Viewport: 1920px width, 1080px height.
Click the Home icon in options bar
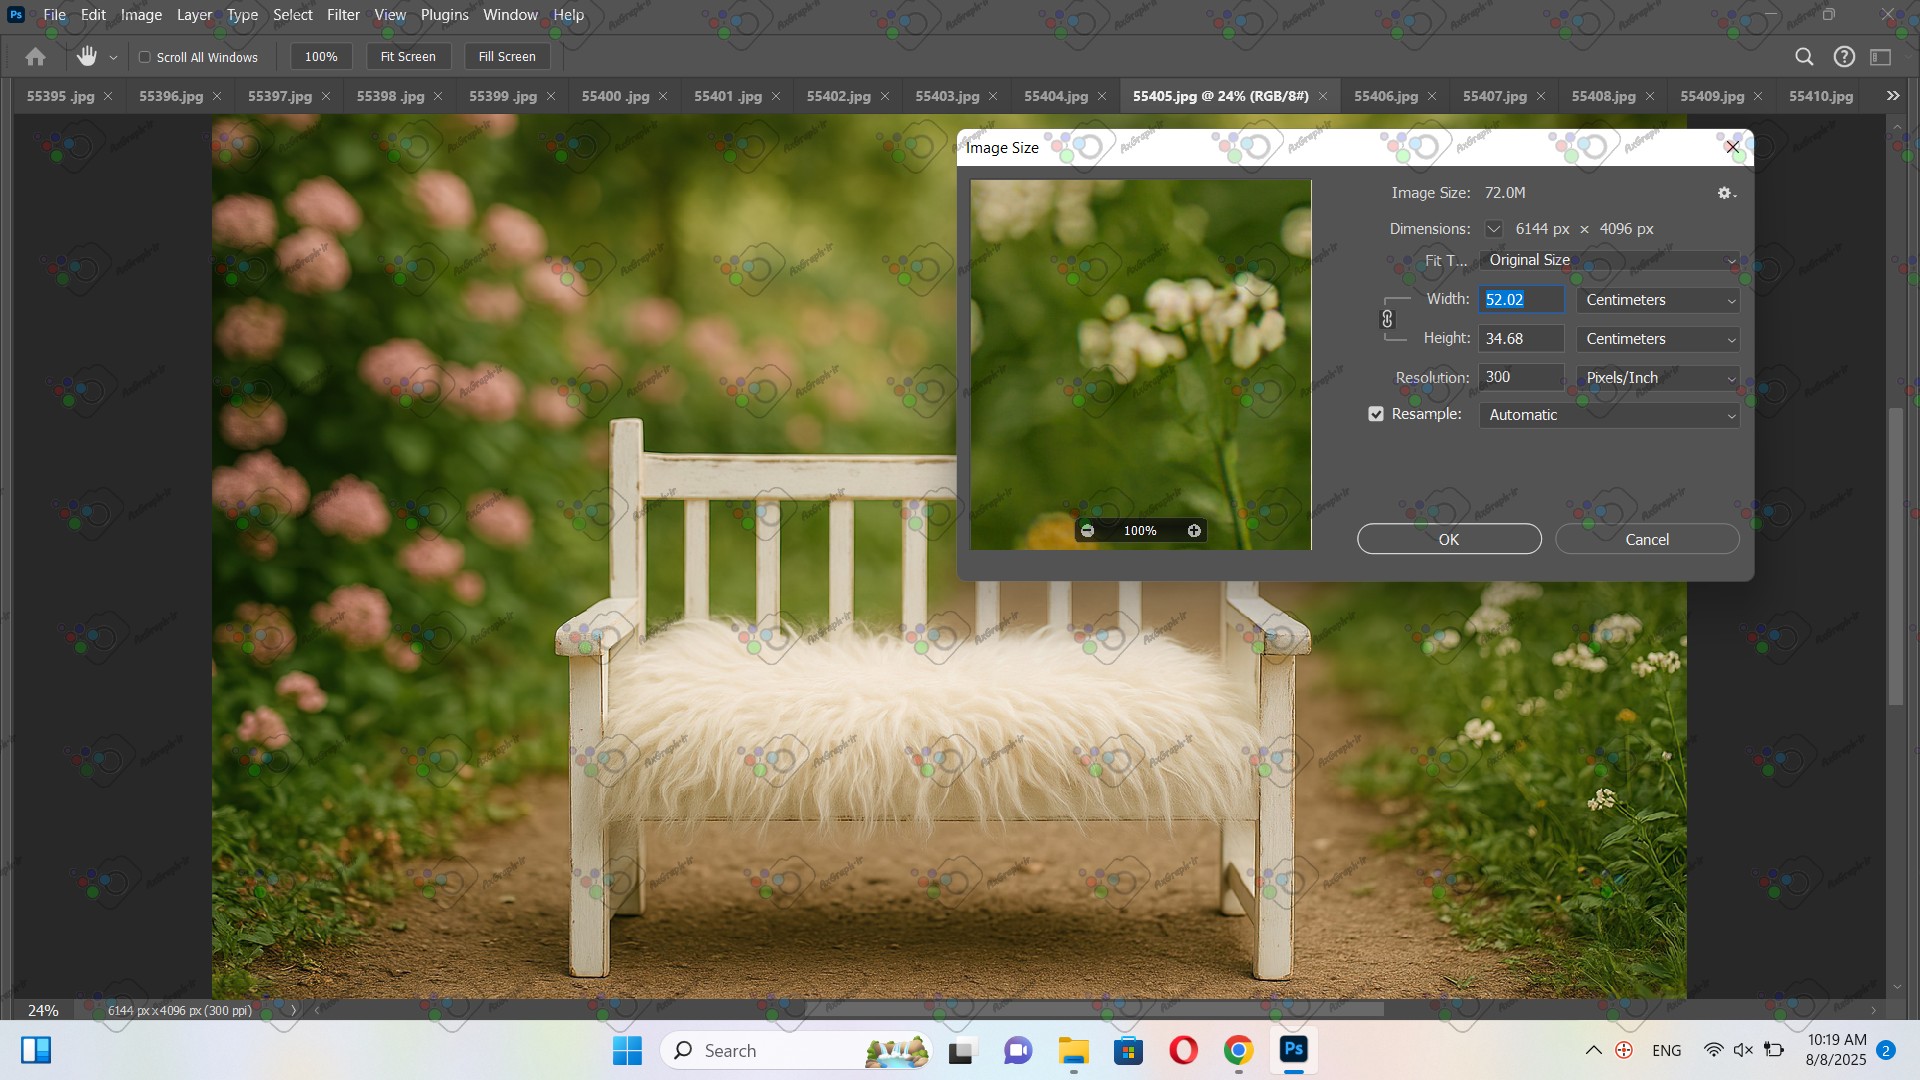click(35, 57)
